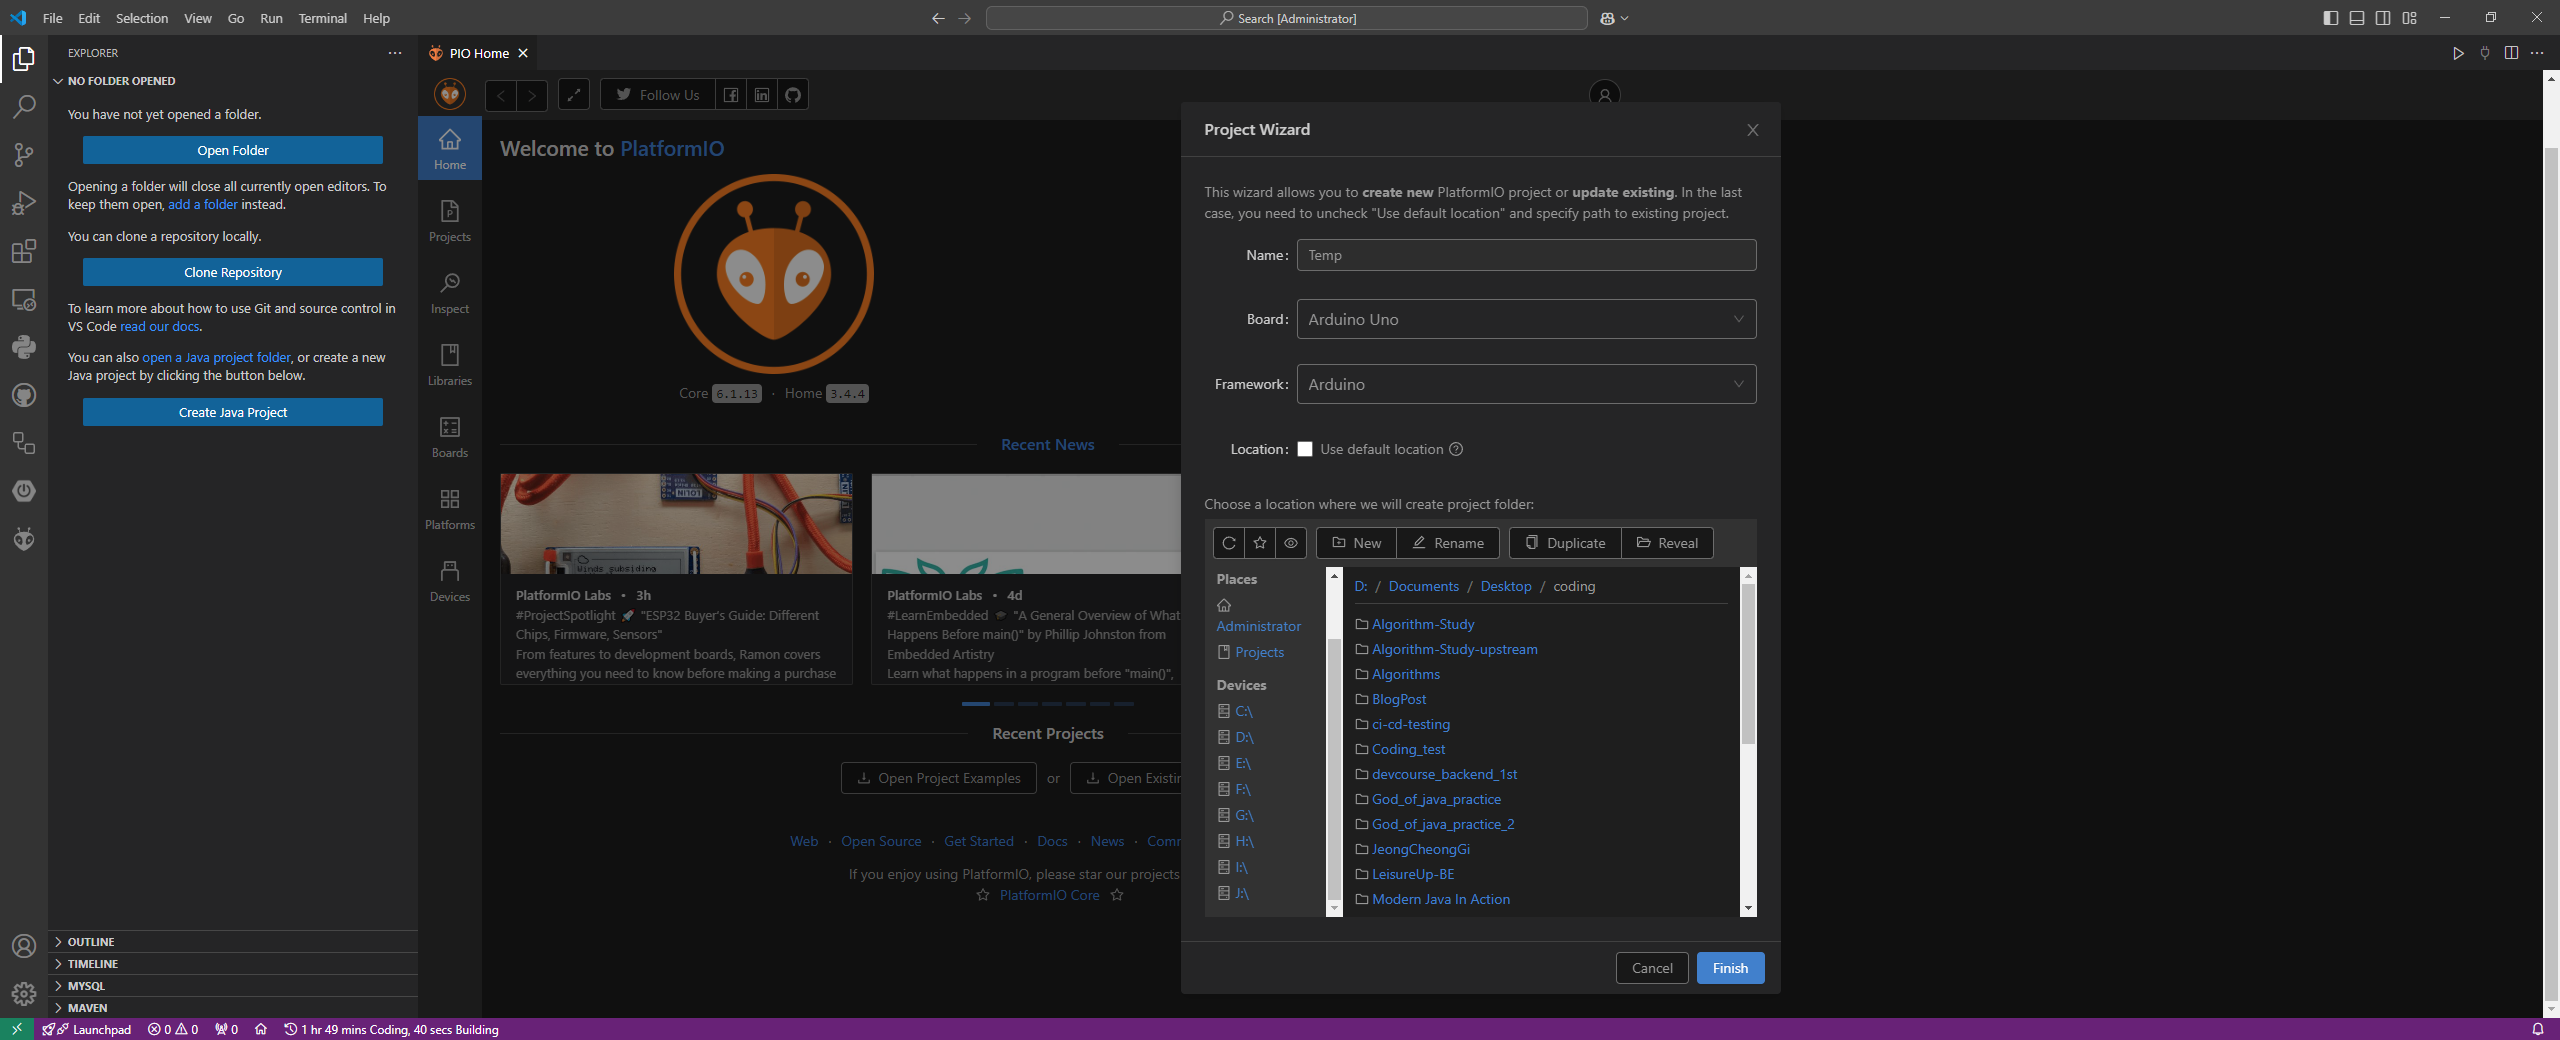2560x1040 pixels.
Task: Refresh the folder browser listing
Action: tap(1229, 543)
